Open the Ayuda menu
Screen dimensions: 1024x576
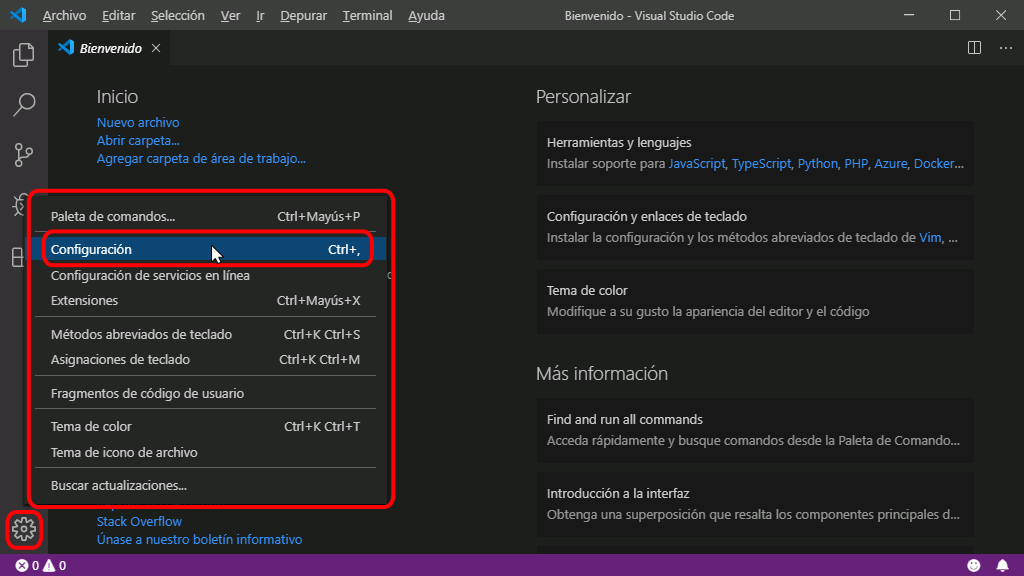point(426,15)
